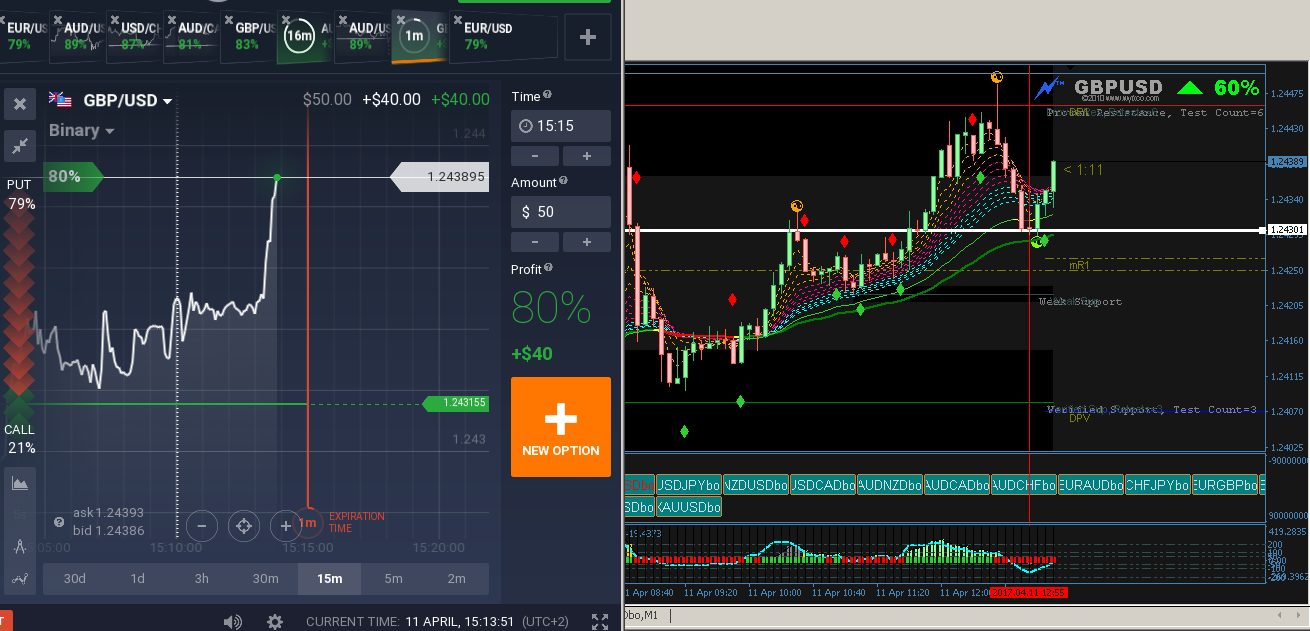Click the collapse arrows sidebar icon

coord(20,146)
